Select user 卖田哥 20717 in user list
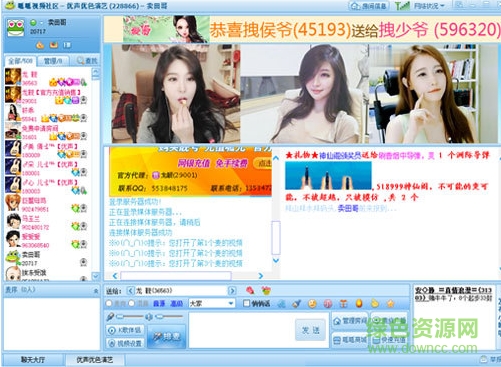The width and height of the screenshot is (501, 367). point(47,258)
